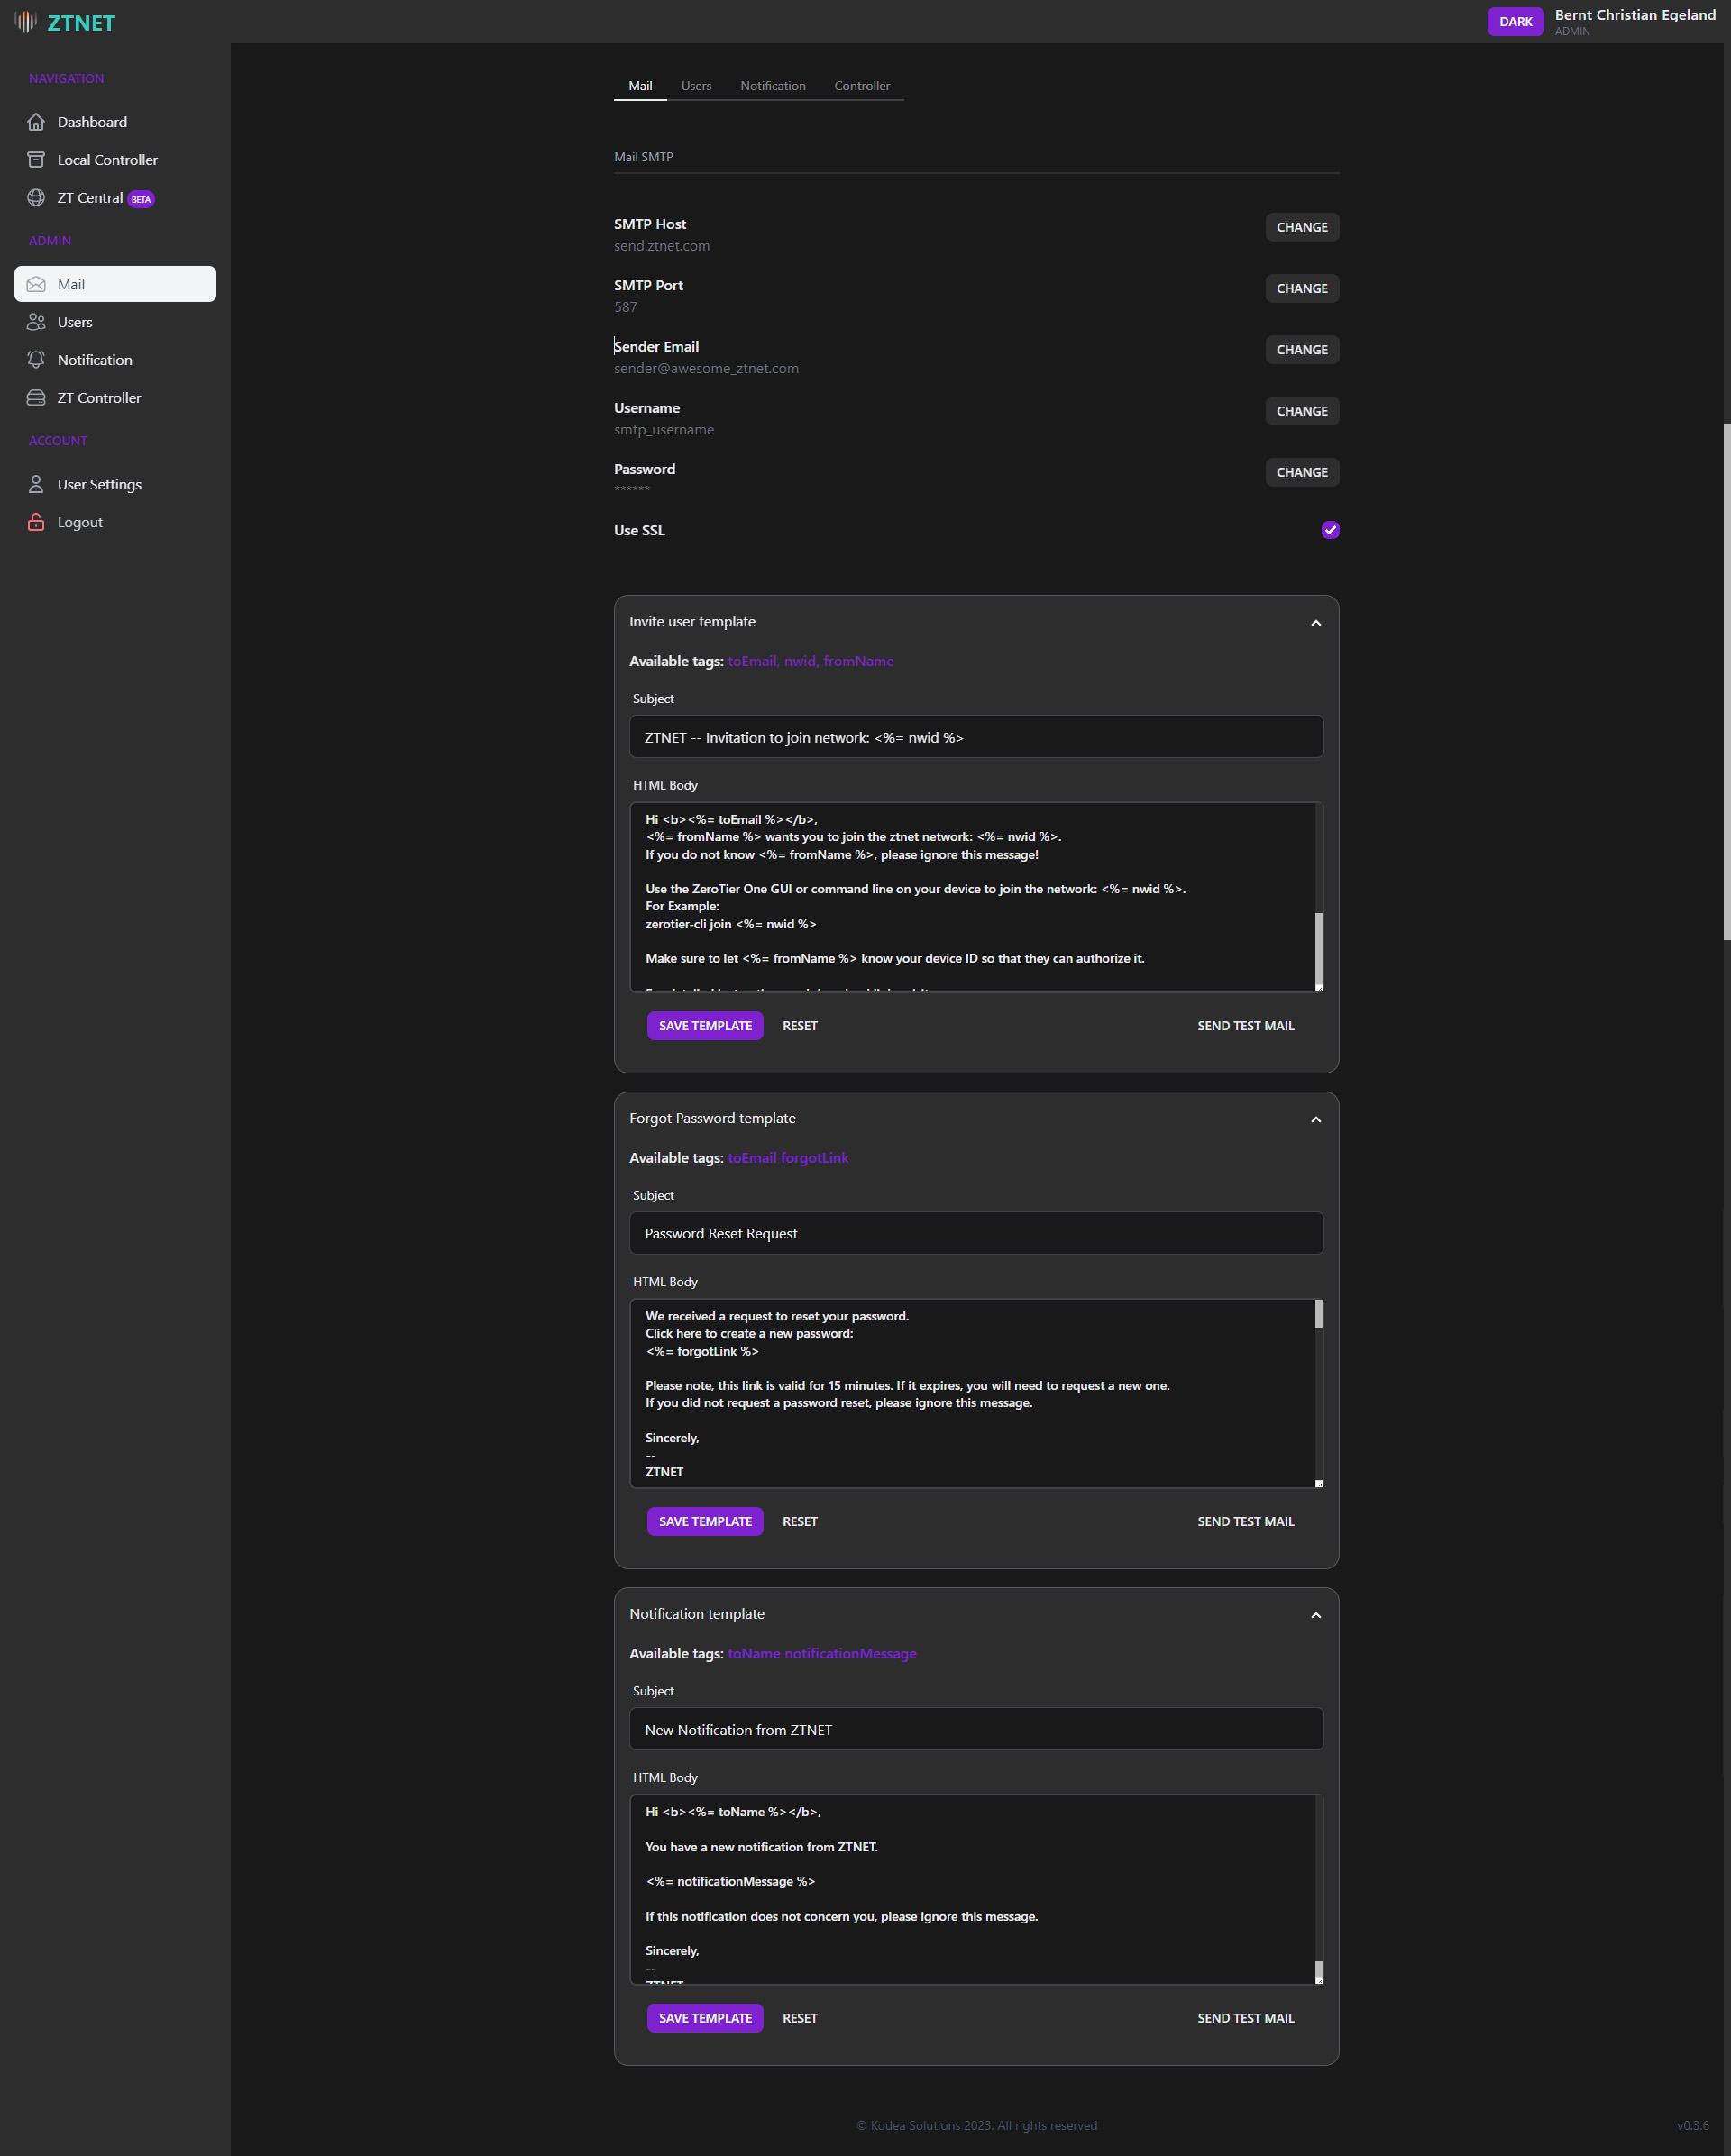Click the DARK mode toggle button
This screenshot has height=2156, width=1731.
[1514, 22]
